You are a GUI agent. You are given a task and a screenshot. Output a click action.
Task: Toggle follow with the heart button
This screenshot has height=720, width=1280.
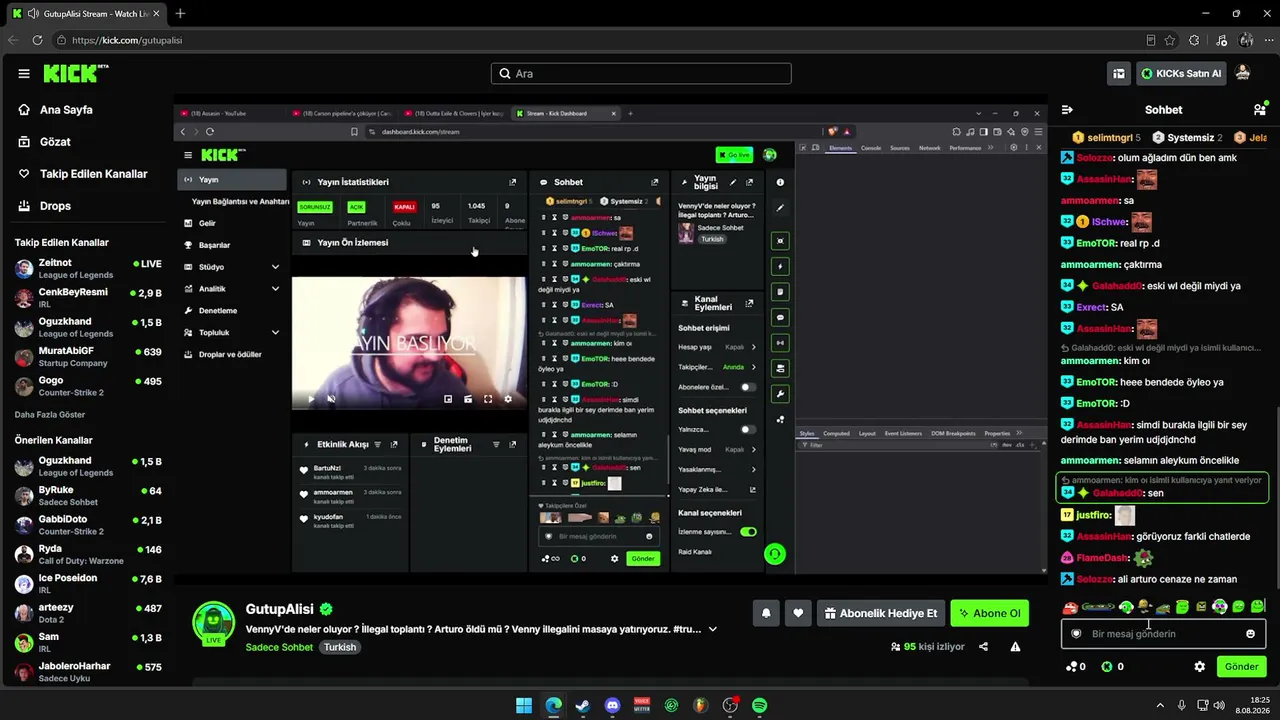tap(798, 613)
